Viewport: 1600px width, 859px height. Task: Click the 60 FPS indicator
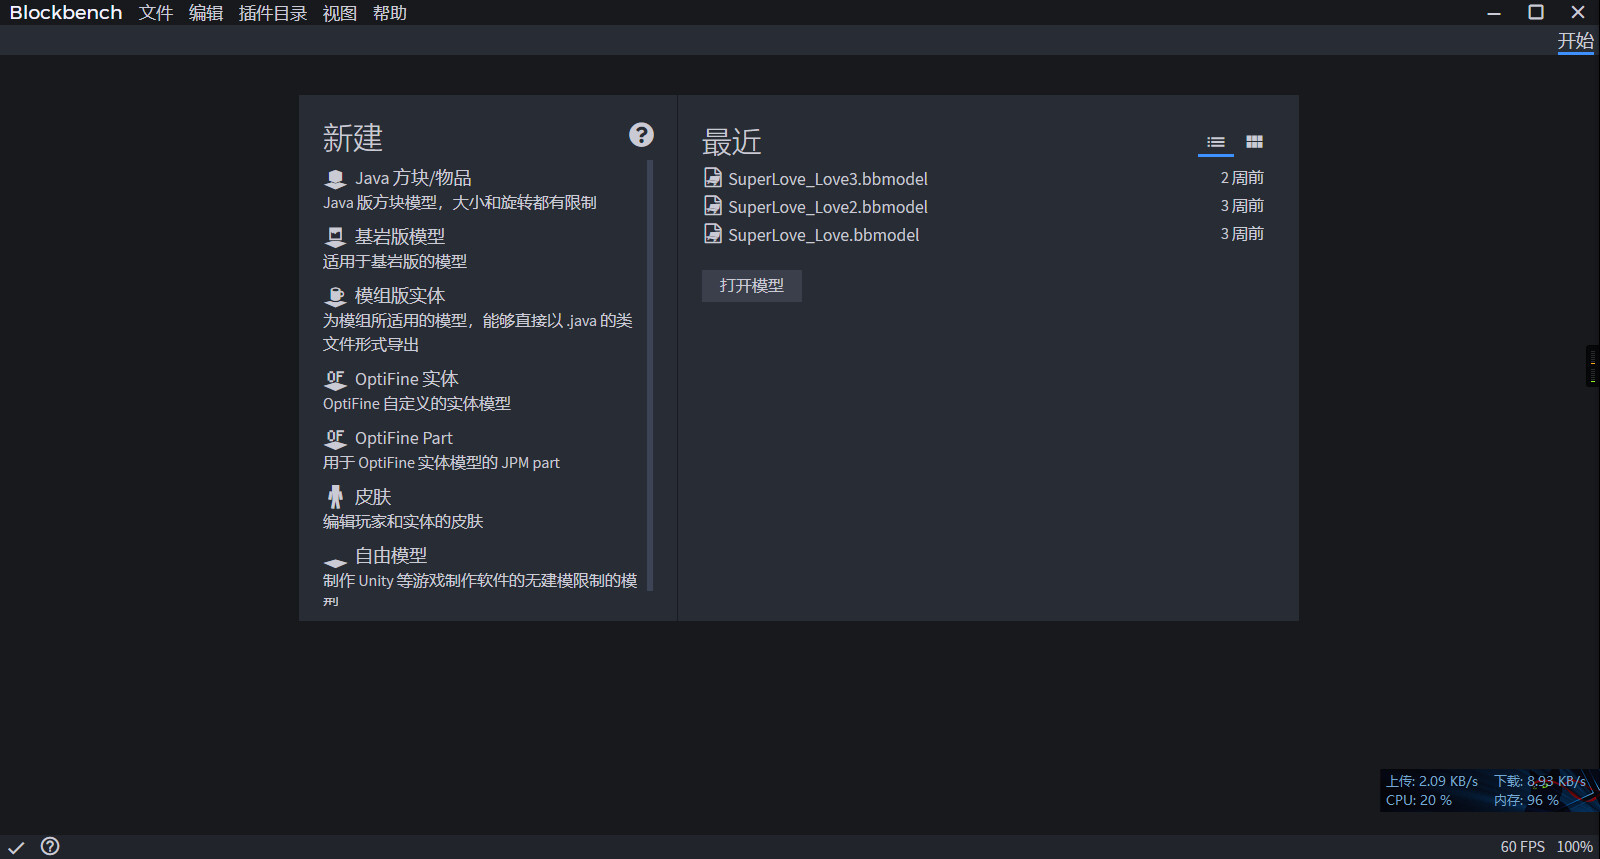click(1522, 847)
